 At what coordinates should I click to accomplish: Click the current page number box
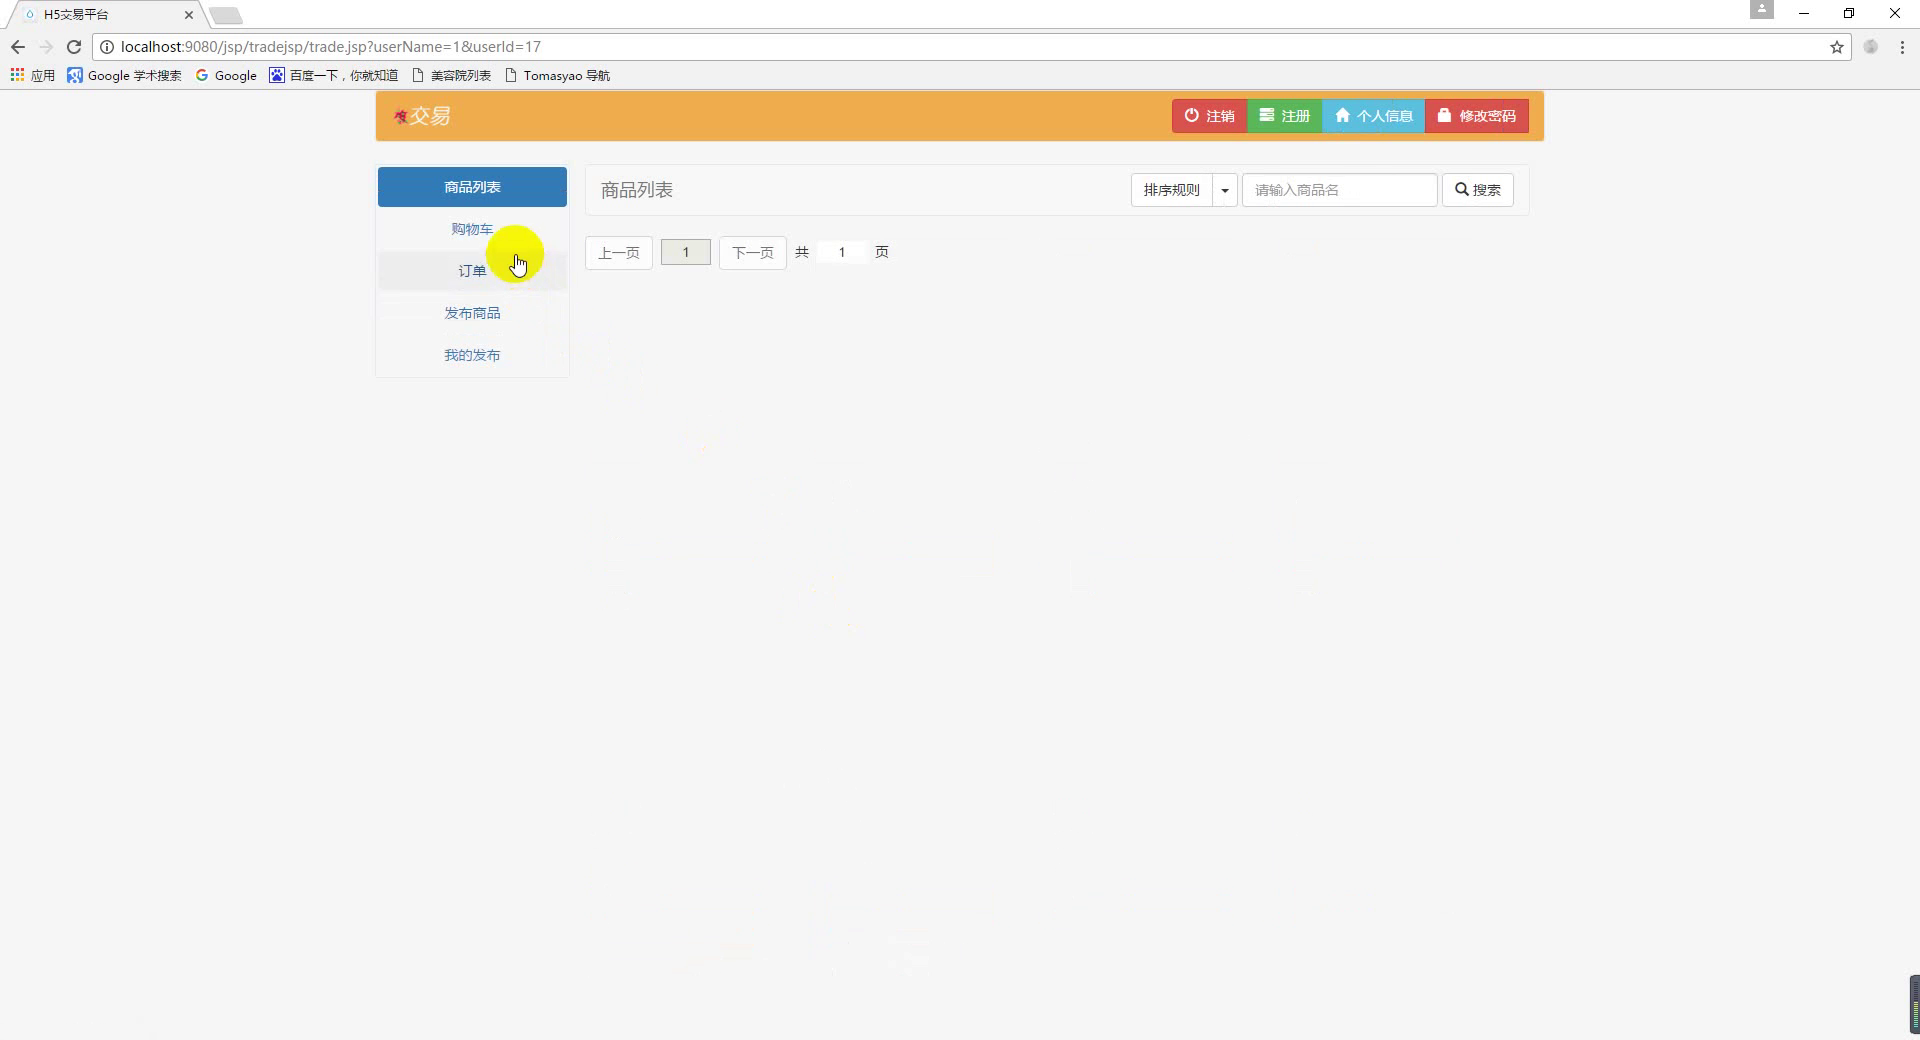686,253
